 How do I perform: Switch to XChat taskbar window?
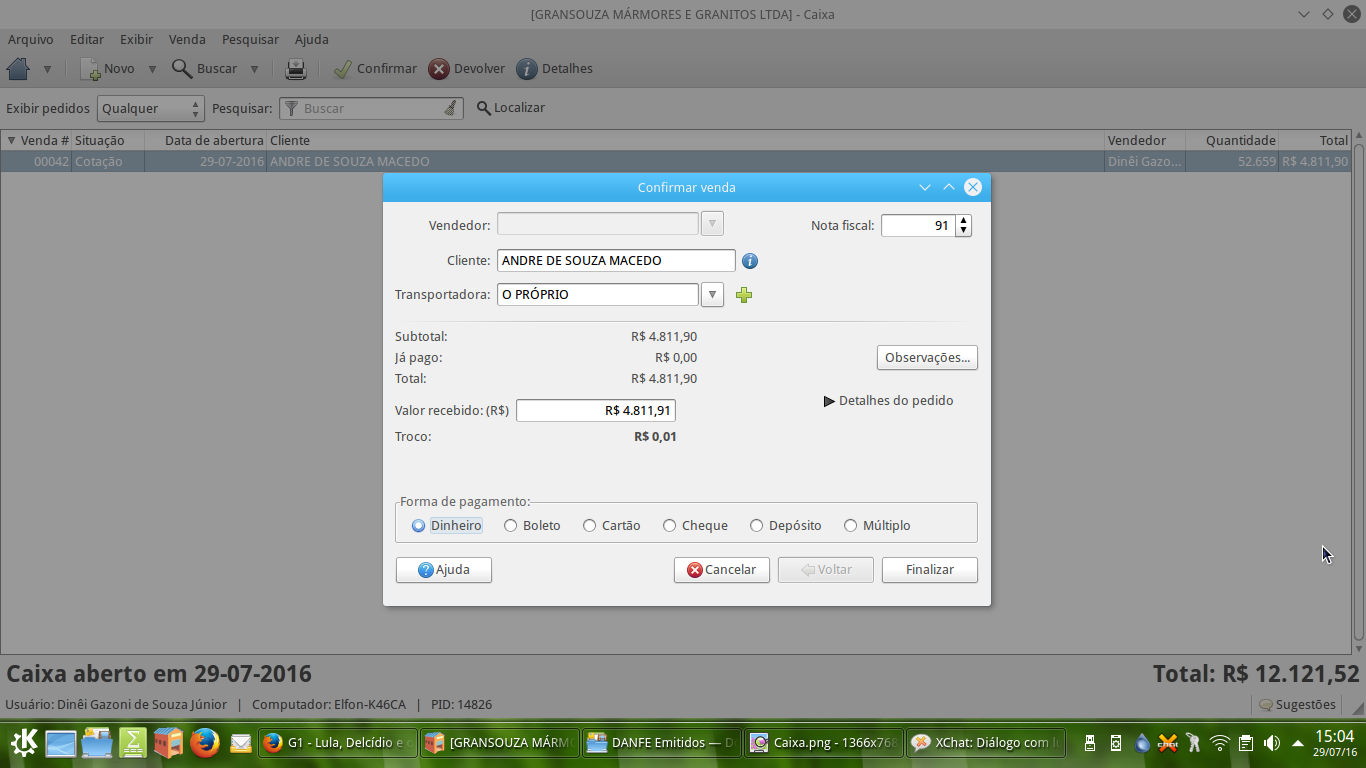(x=986, y=743)
